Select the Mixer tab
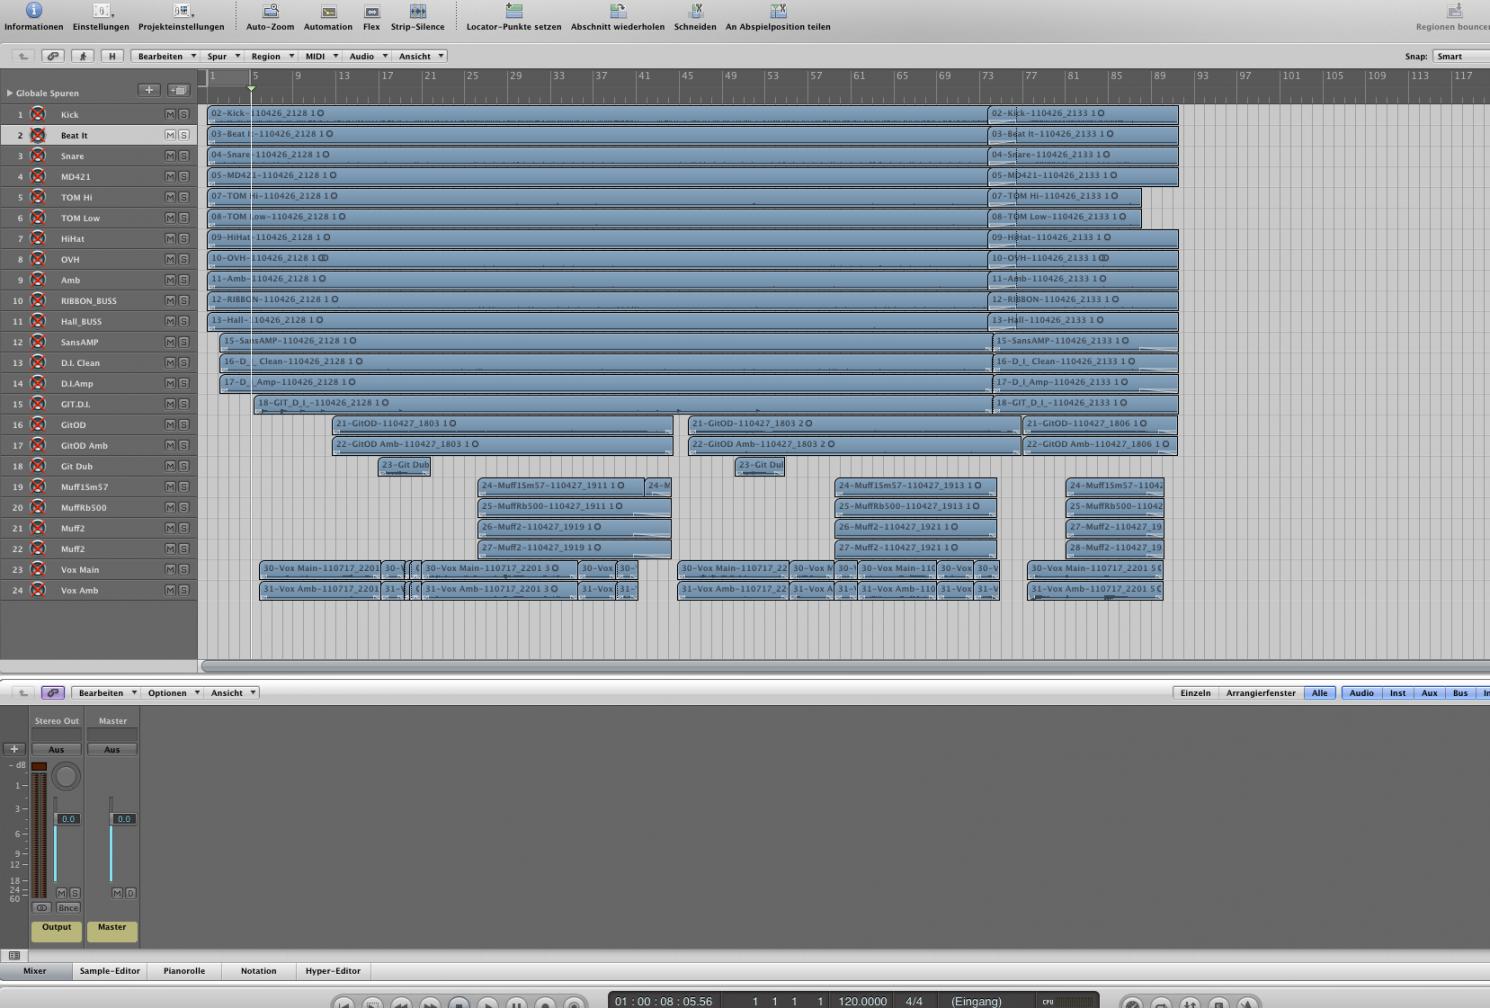The width and height of the screenshot is (1490, 1008). [35, 970]
